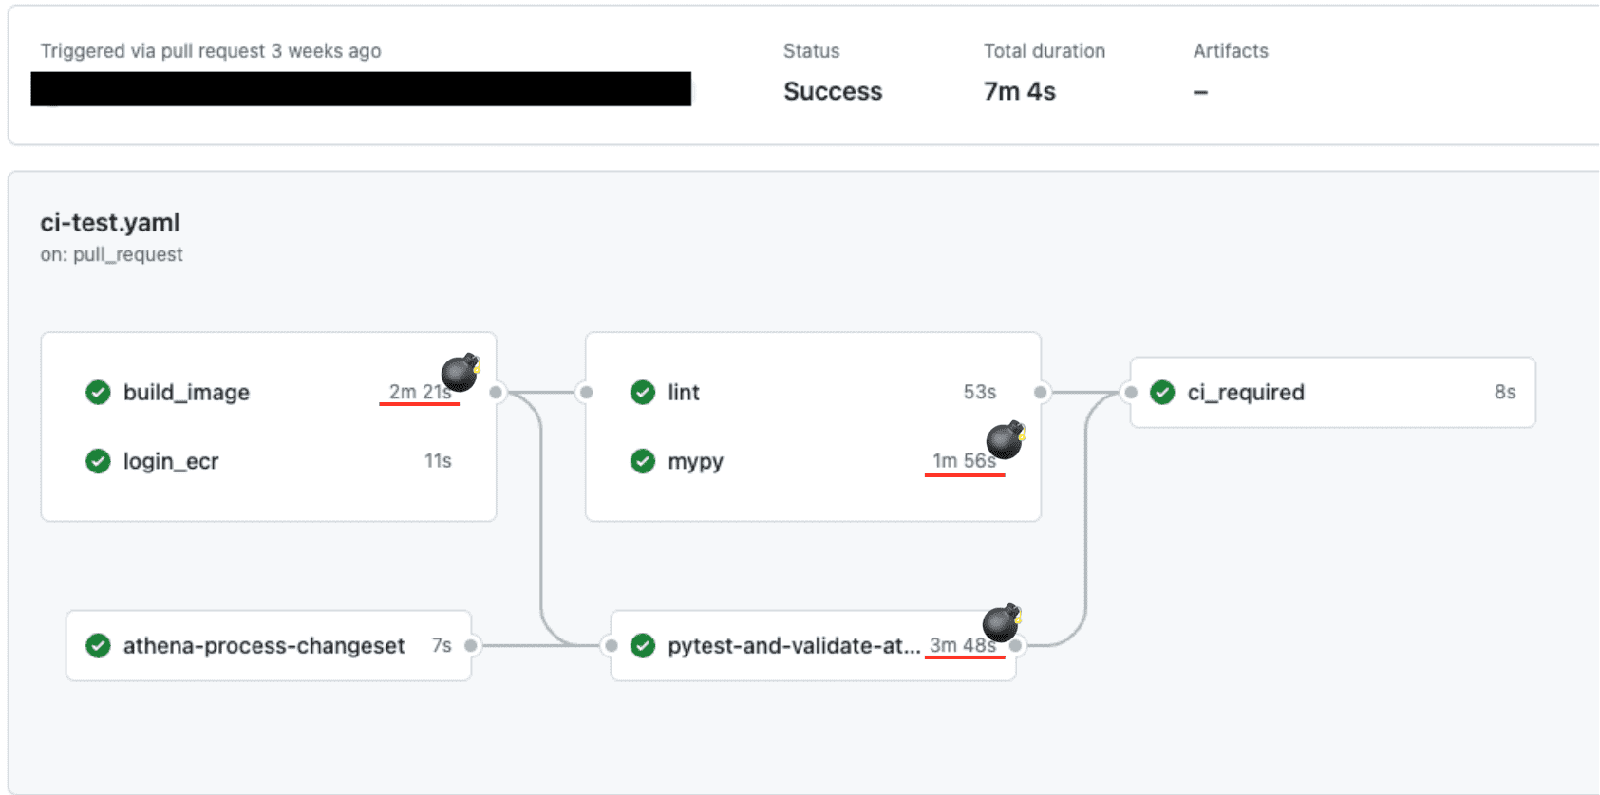Click the bomb icon near mypy duration

pyautogui.click(x=1005, y=439)
